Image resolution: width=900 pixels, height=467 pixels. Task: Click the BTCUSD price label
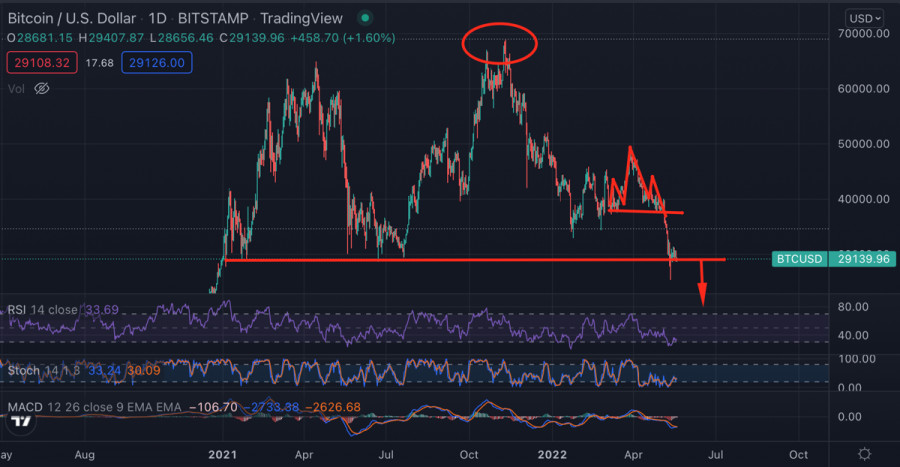[x=800, y=259]
